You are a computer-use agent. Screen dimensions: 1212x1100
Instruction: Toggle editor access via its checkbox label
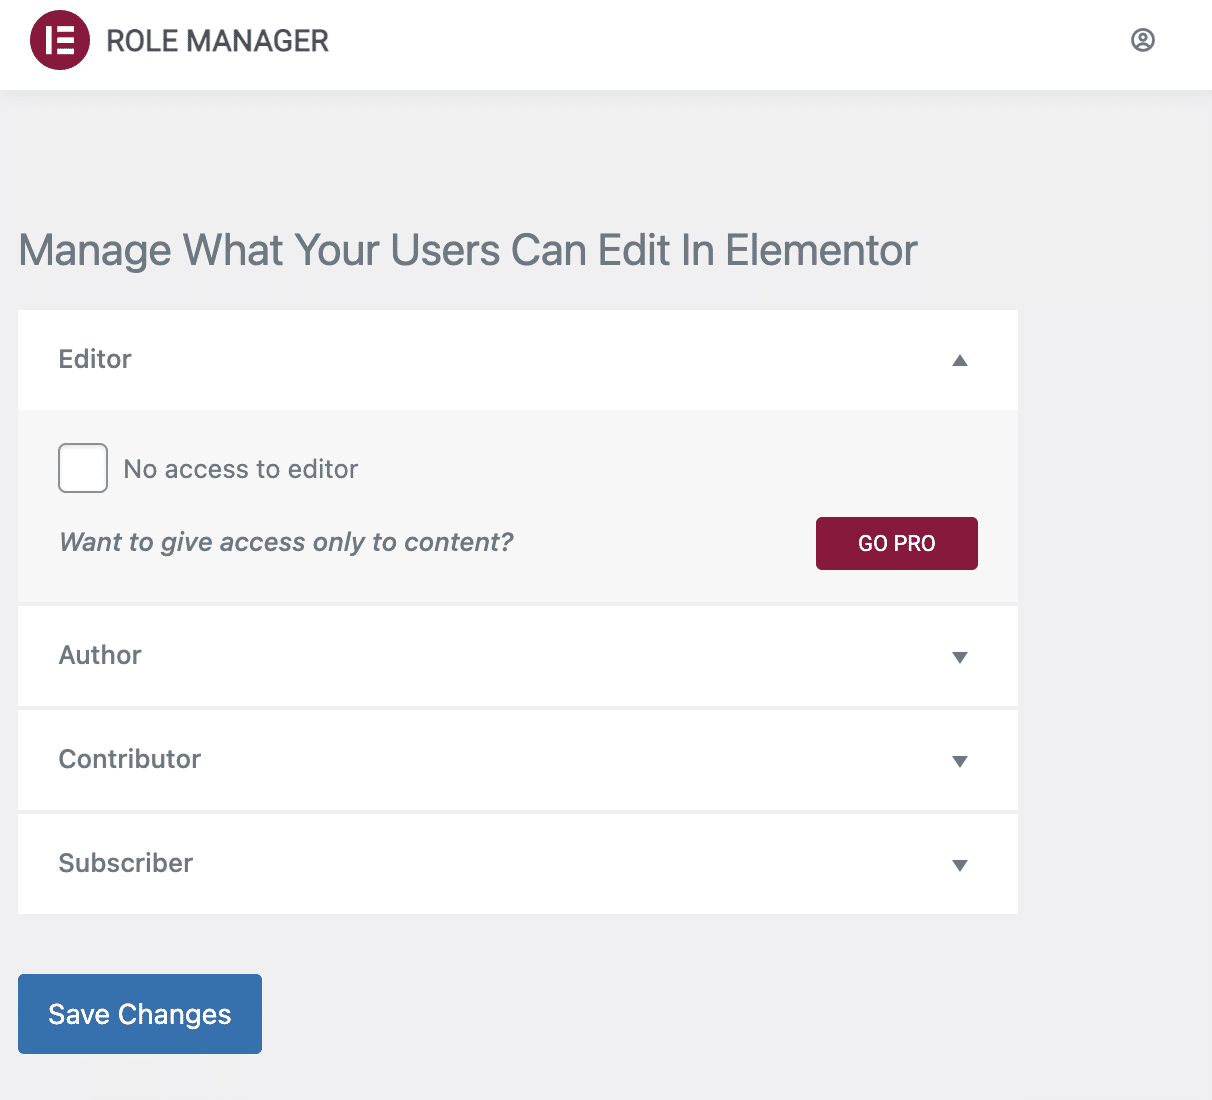pyautogui.click(x=239, y=468)
